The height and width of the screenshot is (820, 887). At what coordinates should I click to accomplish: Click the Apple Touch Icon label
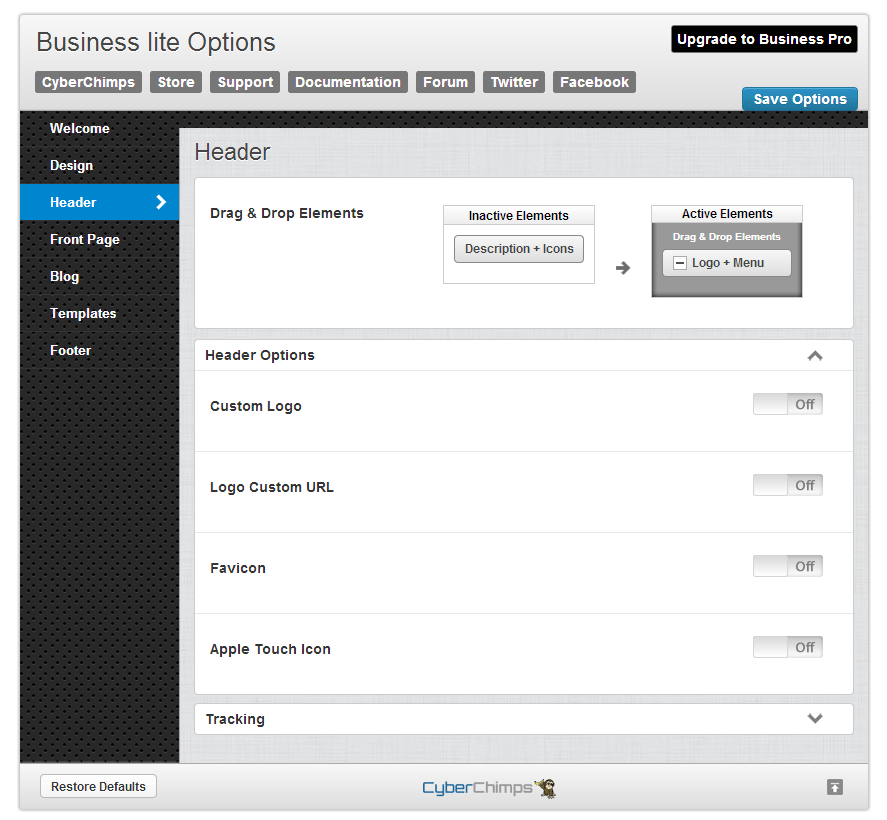pyautogui.click(x=270, y=649)
